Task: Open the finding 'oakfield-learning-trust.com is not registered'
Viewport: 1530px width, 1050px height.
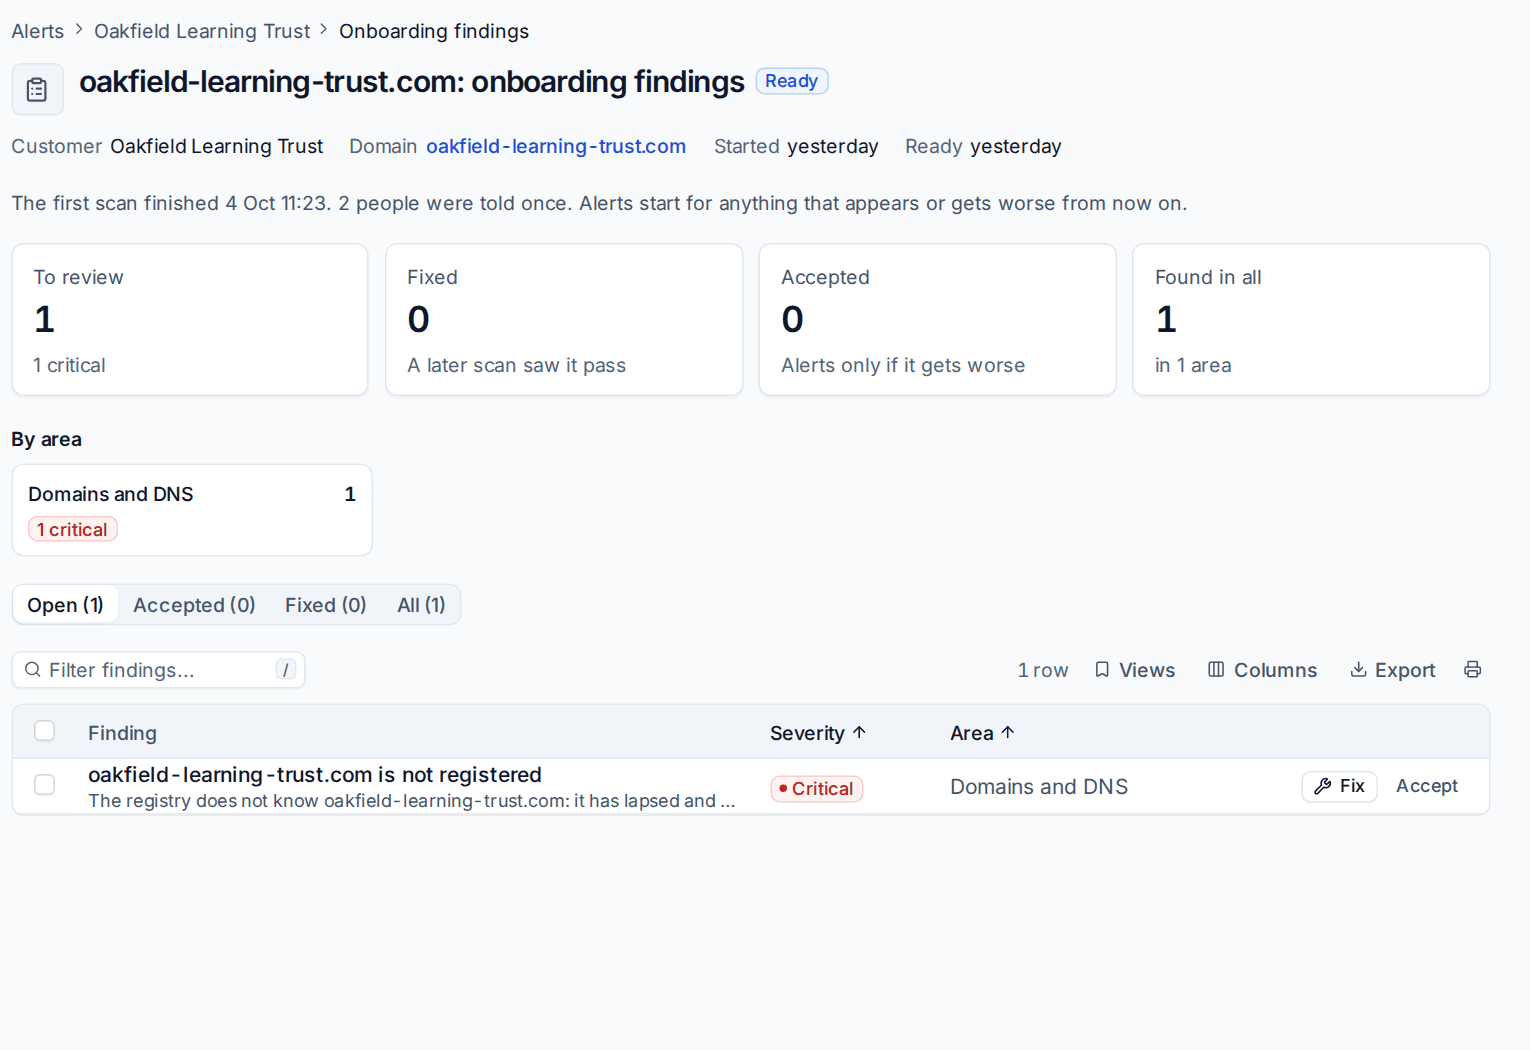Action: tap(315, 775)
